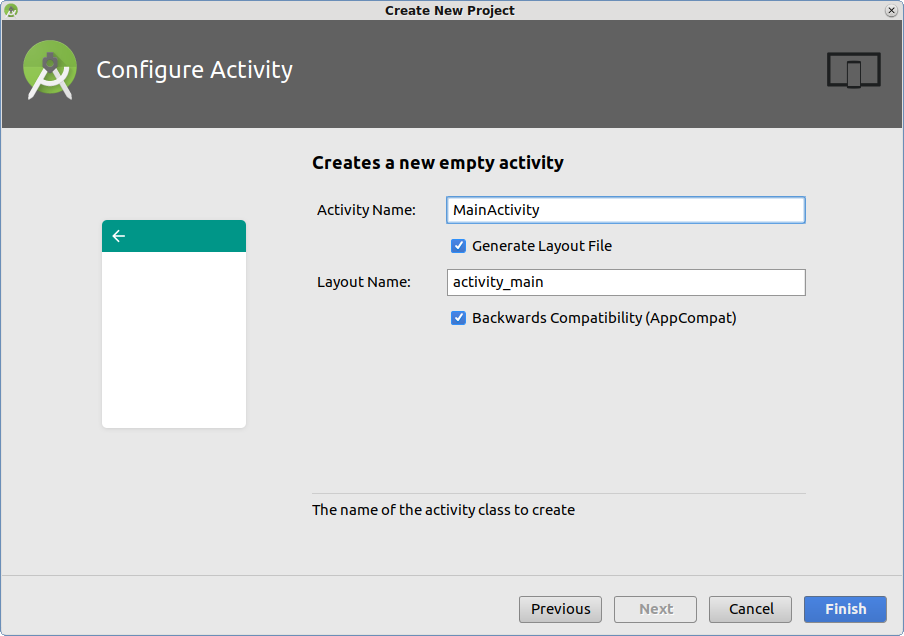The height and width of the screenshot is (636, 904).
Task: Click the grayed-out Next button
Action: 655,609
